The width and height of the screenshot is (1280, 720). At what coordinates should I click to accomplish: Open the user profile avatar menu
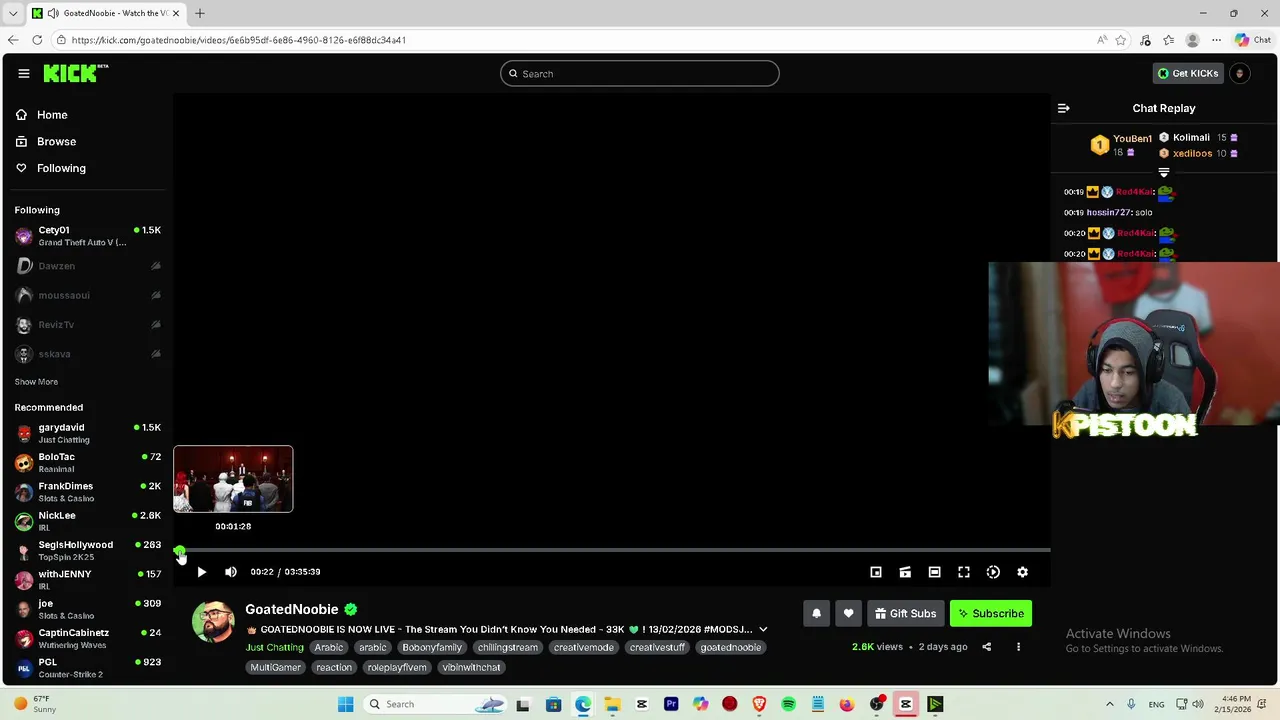point(1240,73)
